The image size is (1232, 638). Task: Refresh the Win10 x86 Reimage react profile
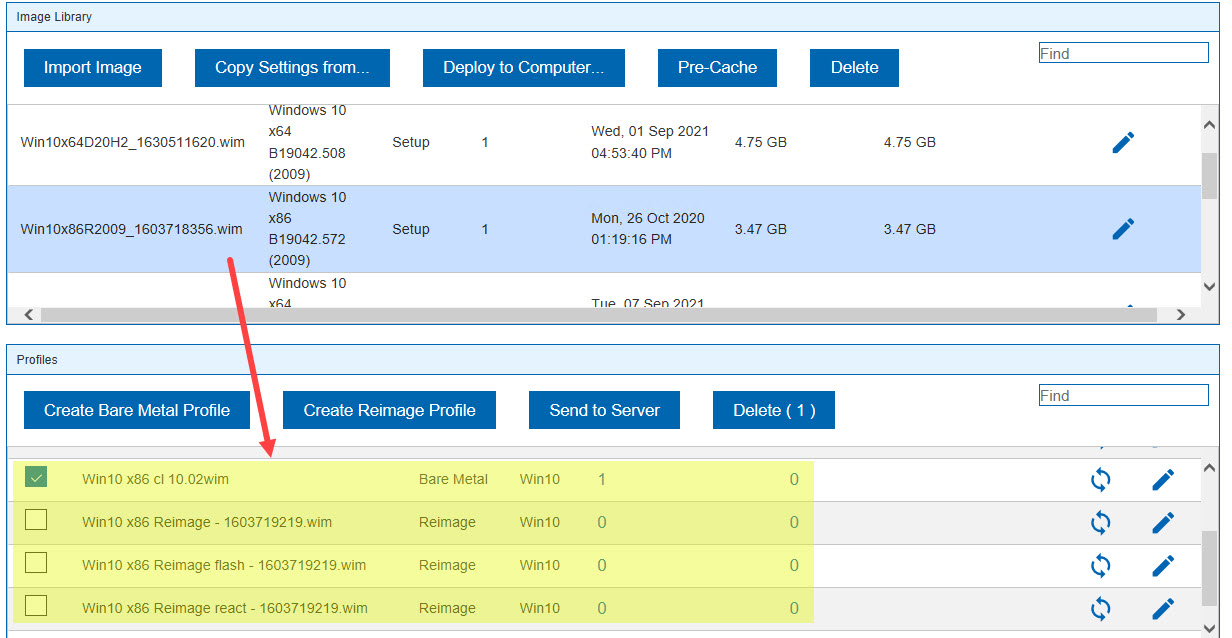coord(1100,608)
